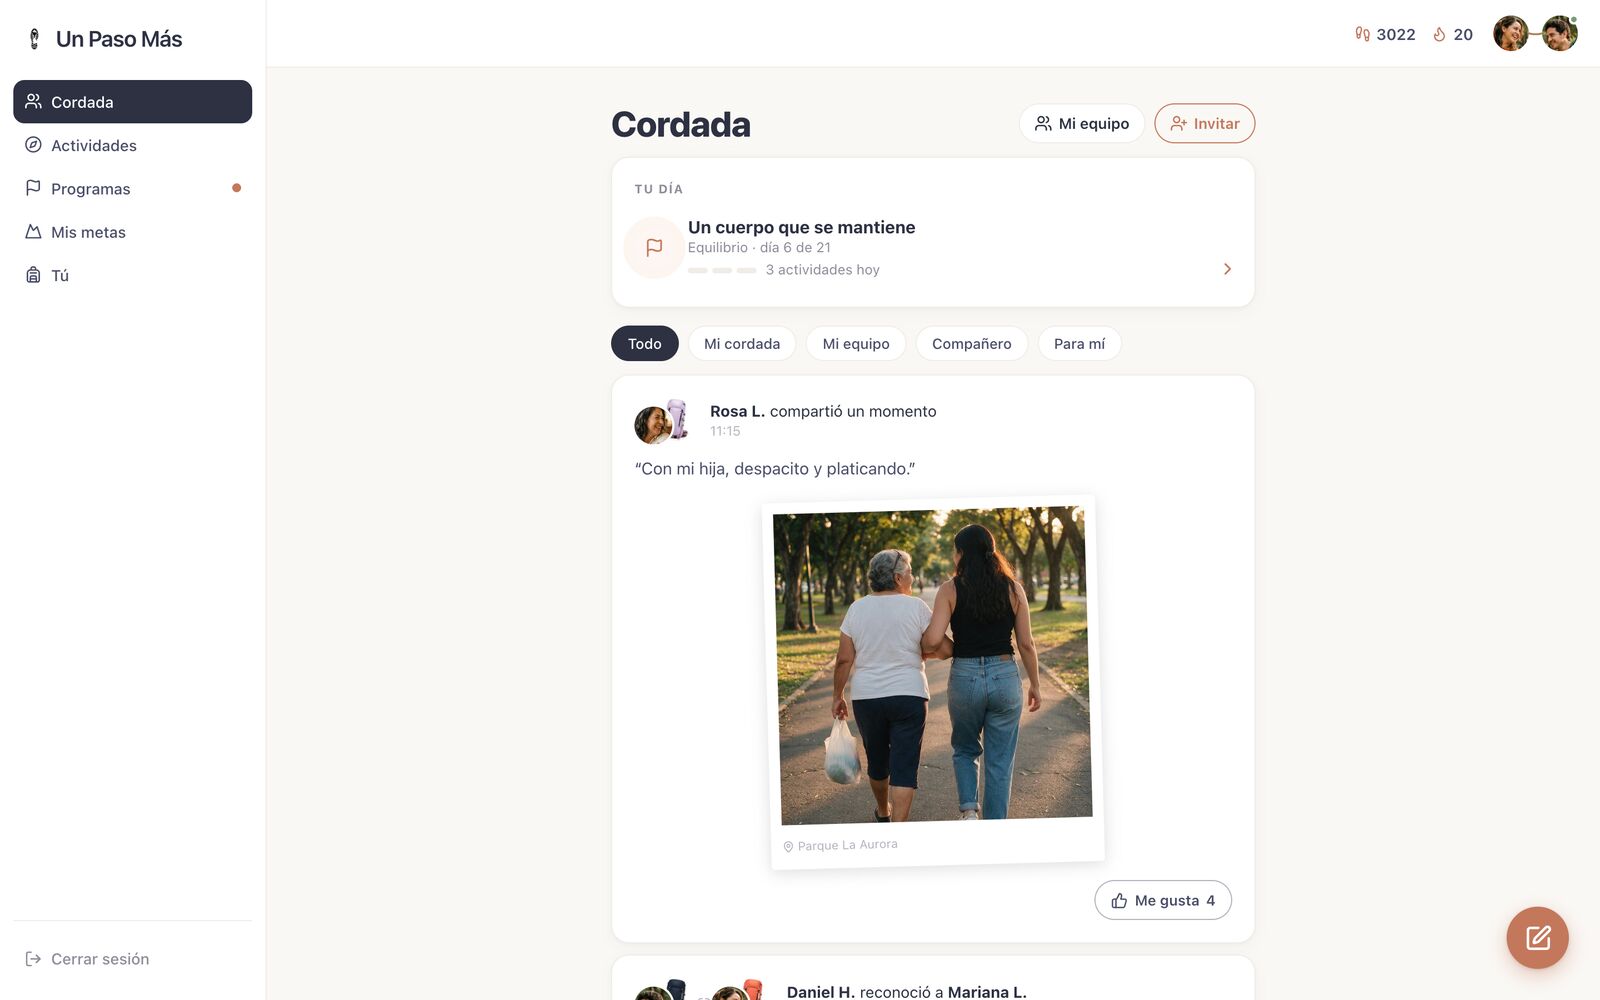Click the streak count value 20
Image resolution: width=1600 pixels, height=1000 pixels.
[1463, 34]
